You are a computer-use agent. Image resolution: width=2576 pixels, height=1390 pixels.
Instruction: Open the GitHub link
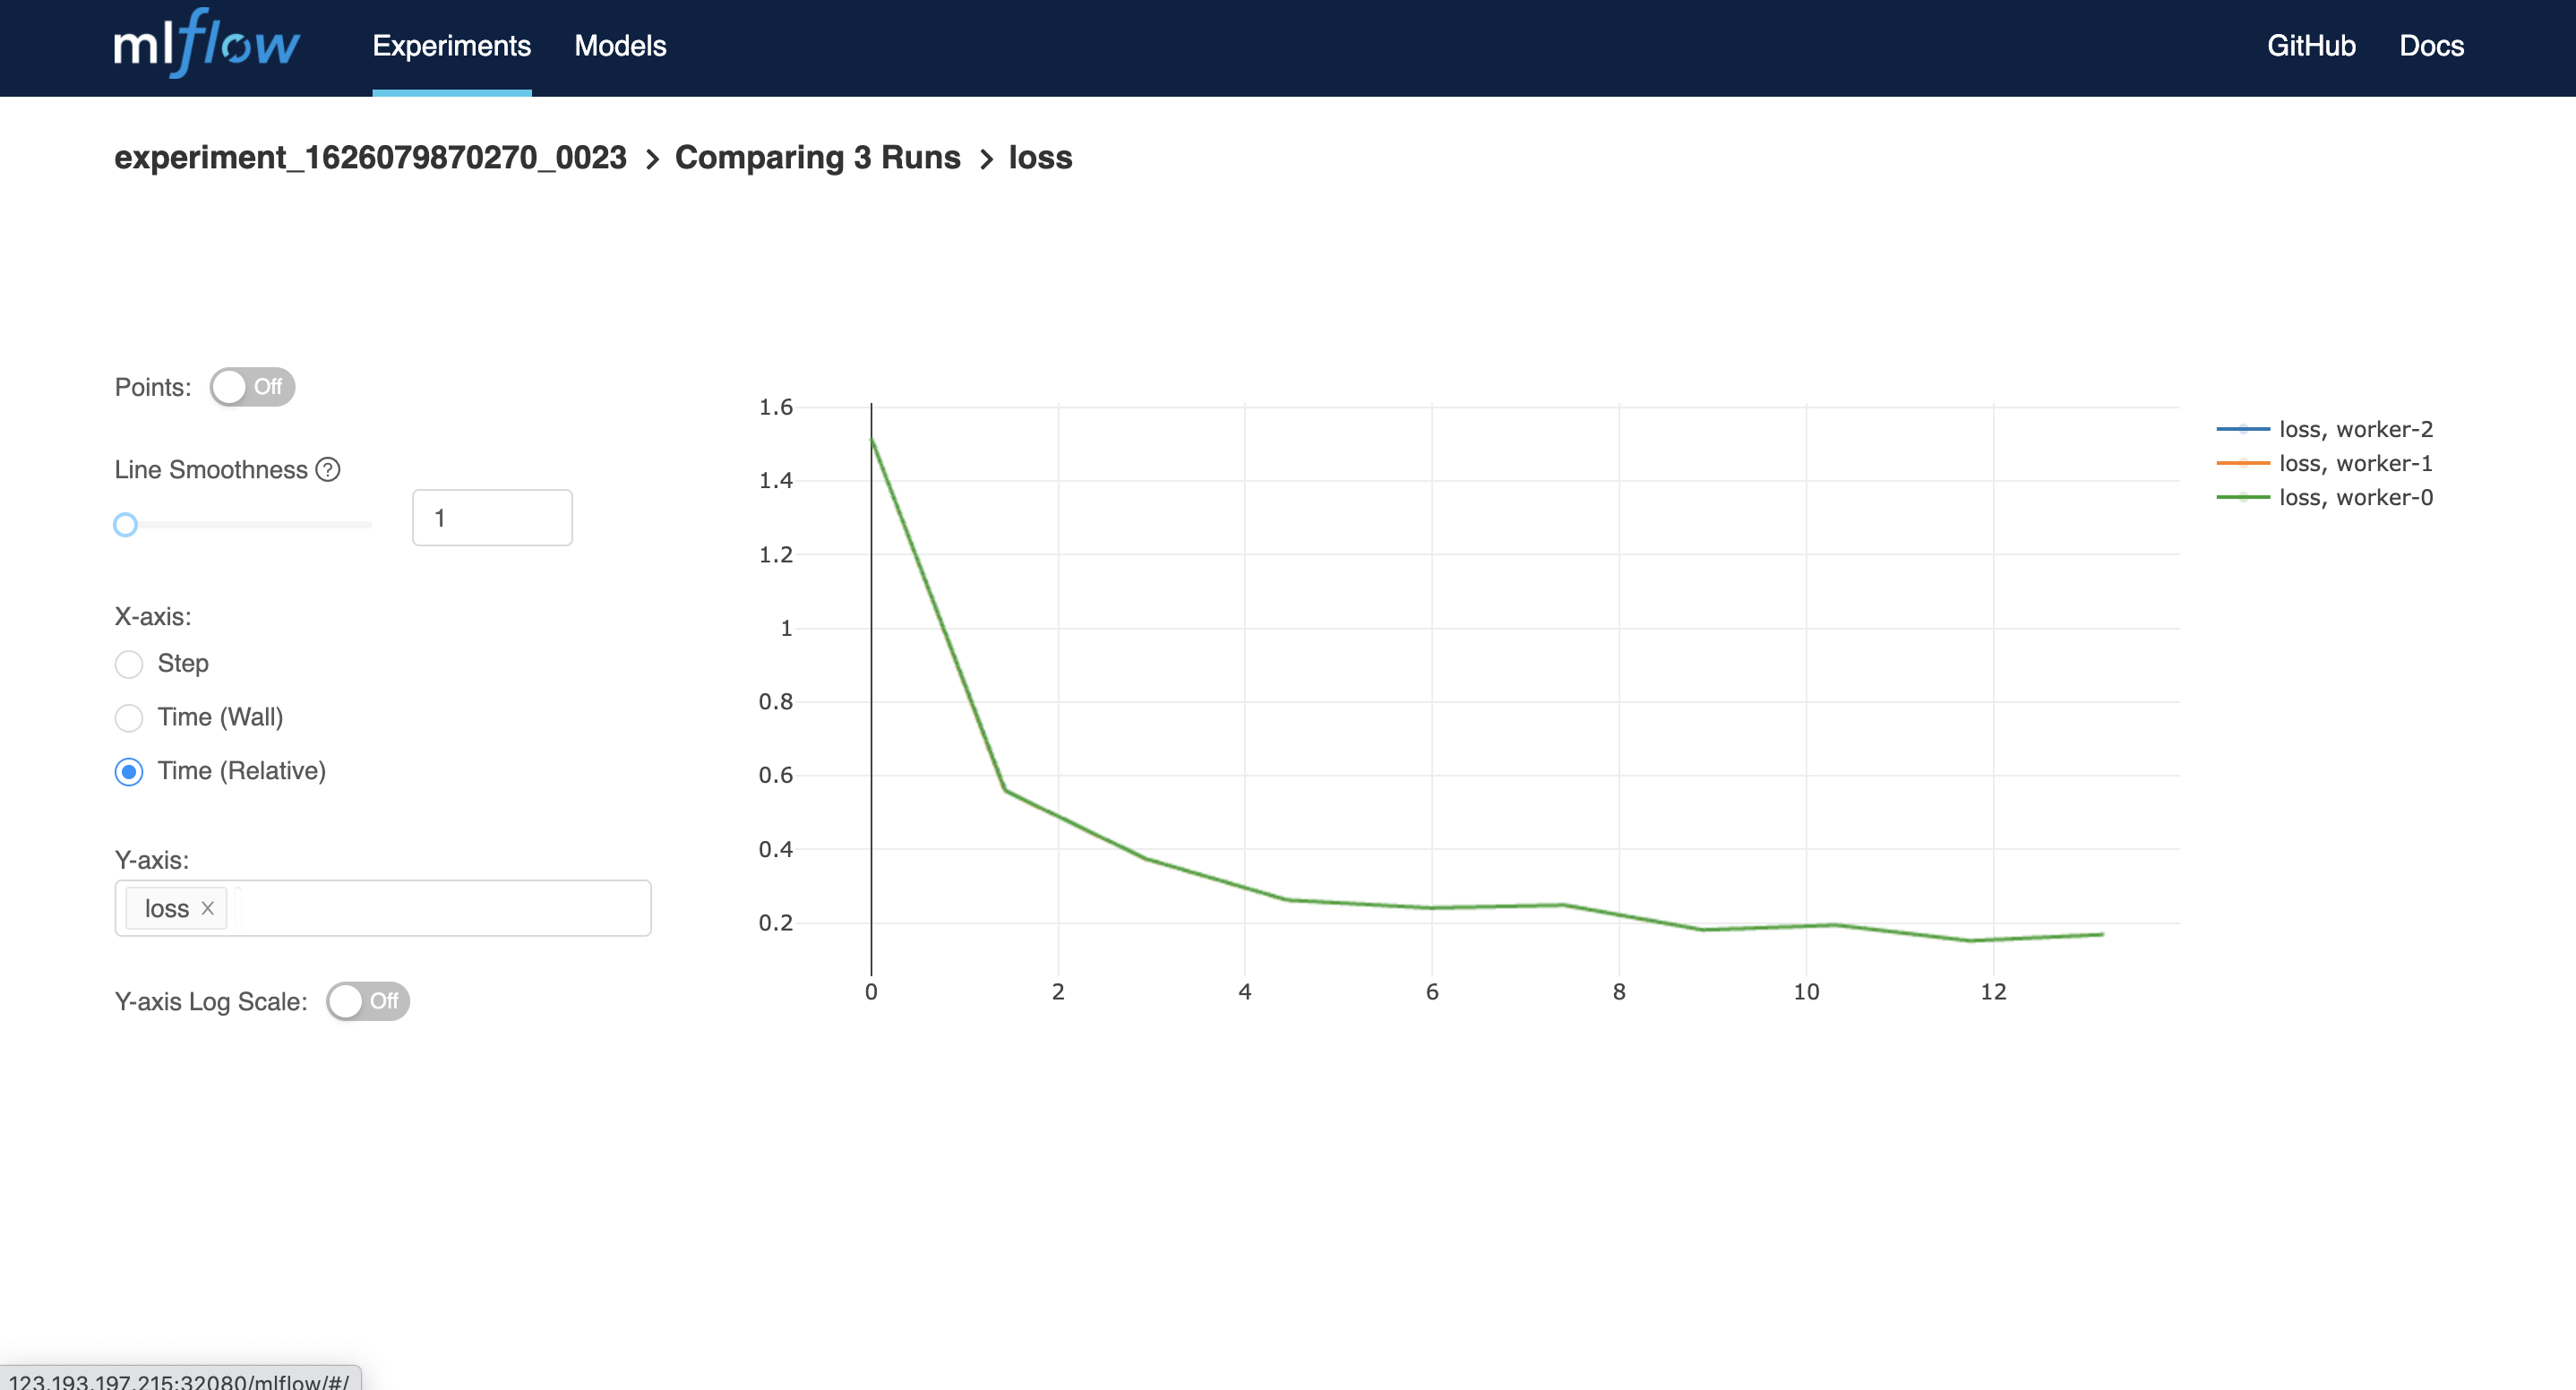(2311, 46)
